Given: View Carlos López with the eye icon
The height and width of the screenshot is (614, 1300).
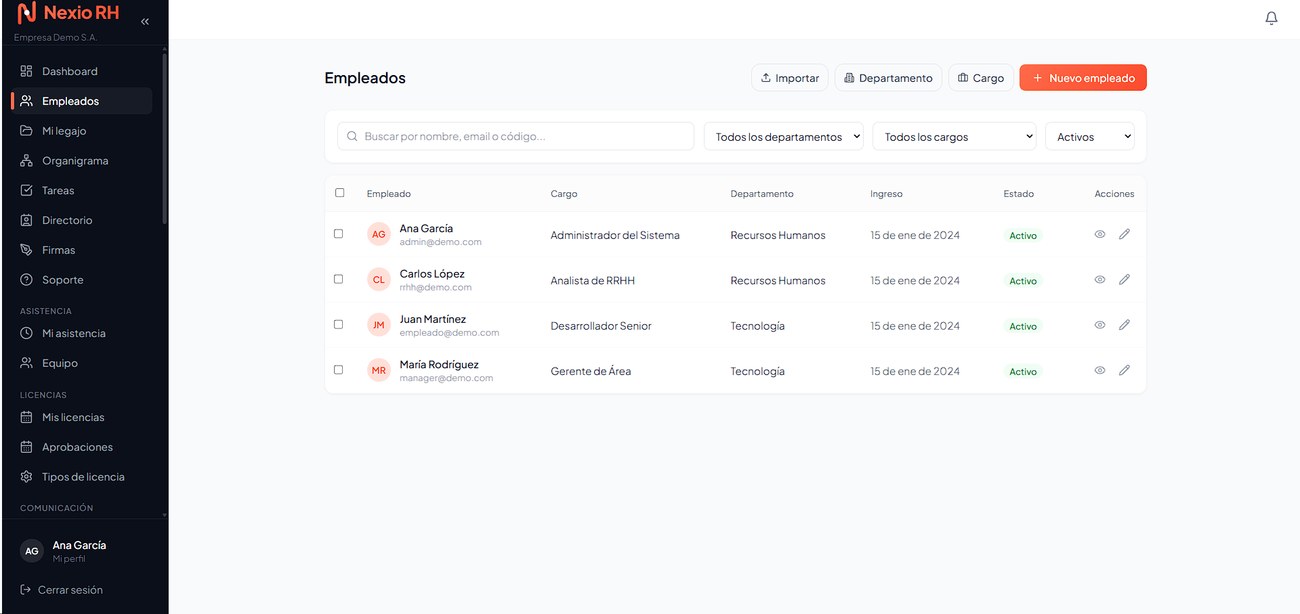Looking at the screenshot, I should [1099, 280].
